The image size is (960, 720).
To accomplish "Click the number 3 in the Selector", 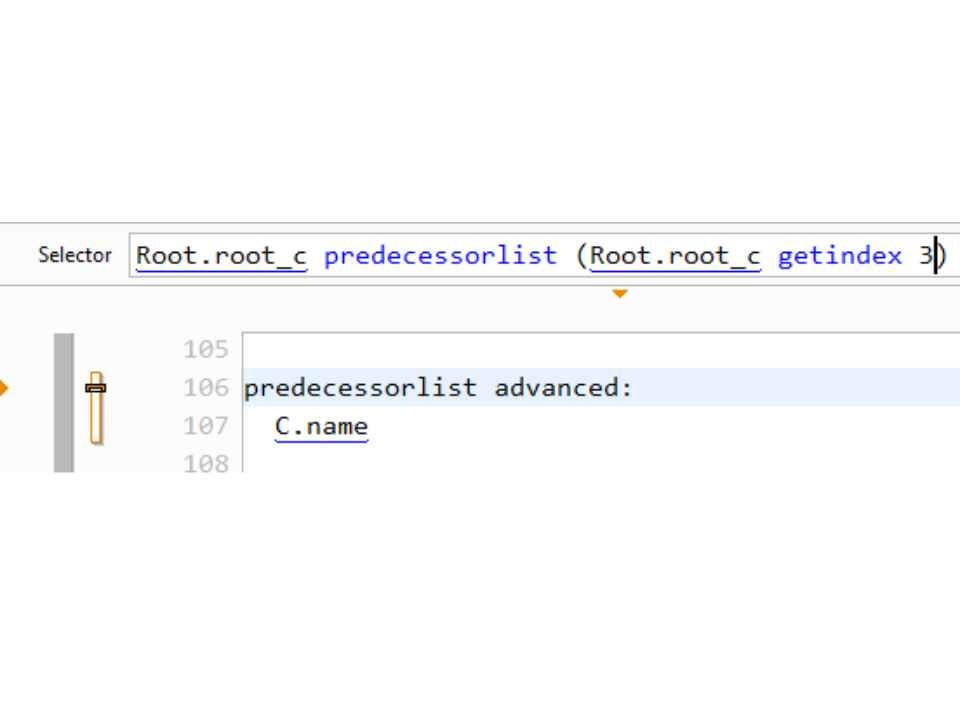I will pyautogui.click(x=926, y=256).
